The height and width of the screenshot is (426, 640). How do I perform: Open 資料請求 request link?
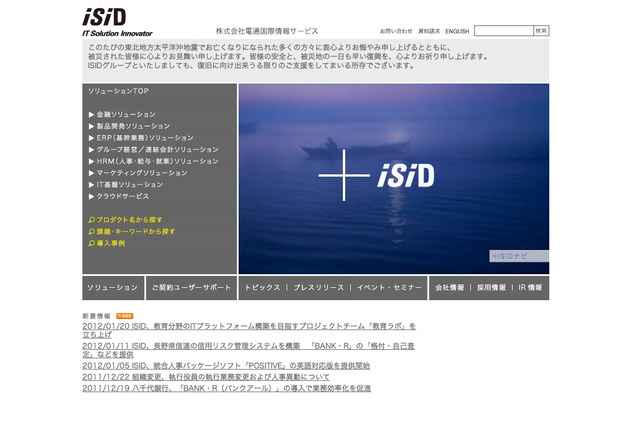click(429, 31)
